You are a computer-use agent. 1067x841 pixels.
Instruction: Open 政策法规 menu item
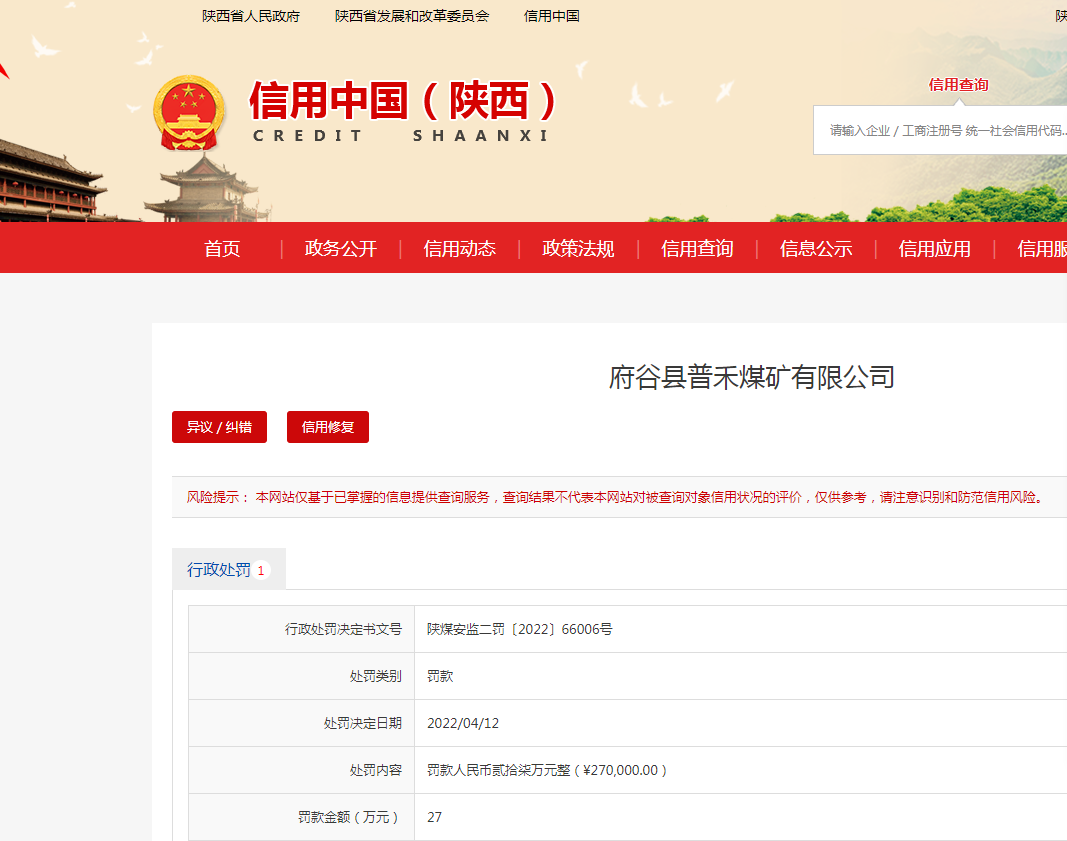click(578, 248)
